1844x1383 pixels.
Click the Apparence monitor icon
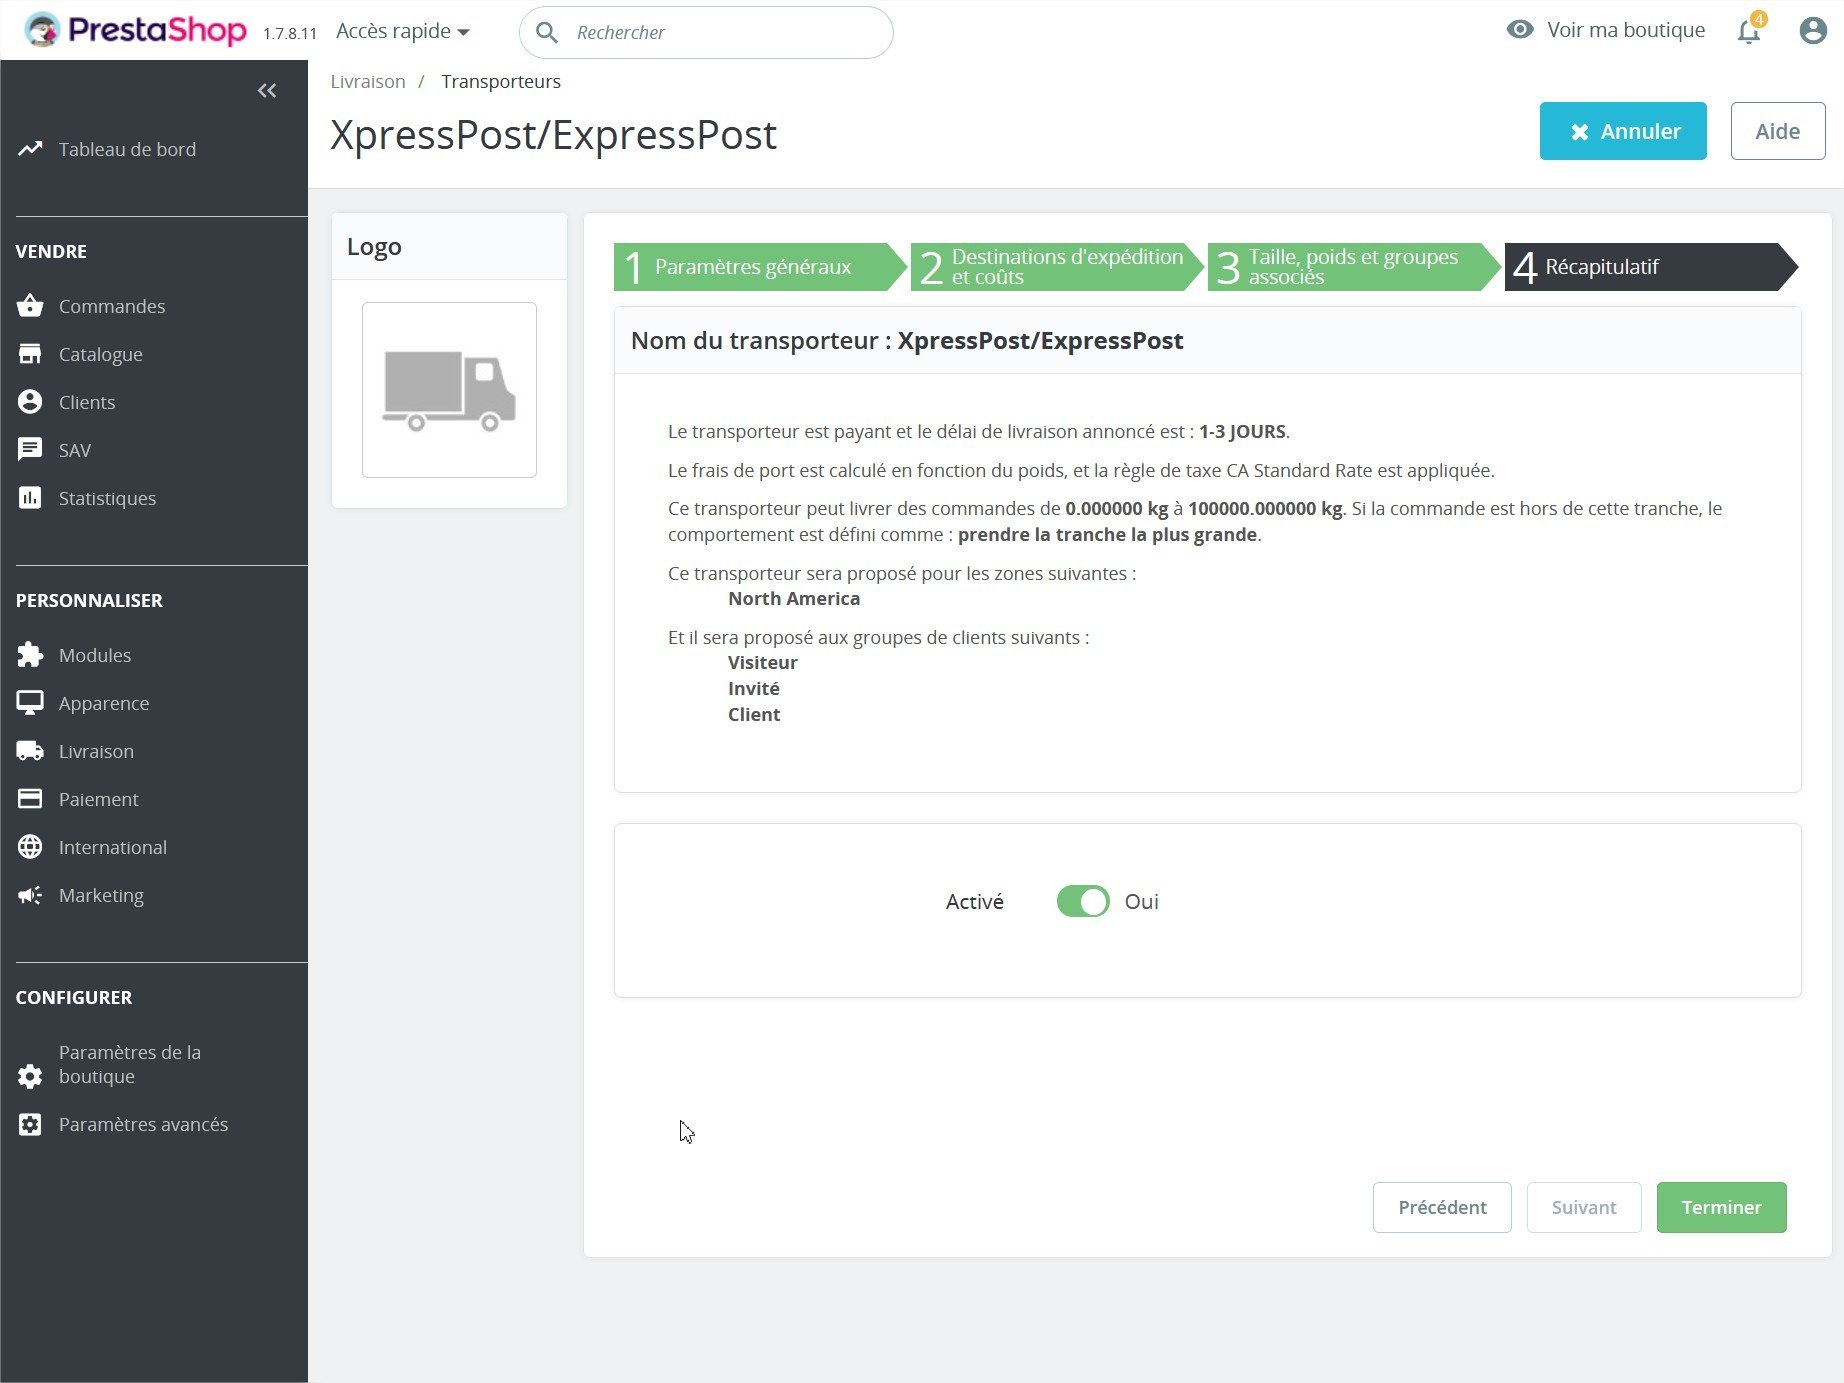(30, 703)
